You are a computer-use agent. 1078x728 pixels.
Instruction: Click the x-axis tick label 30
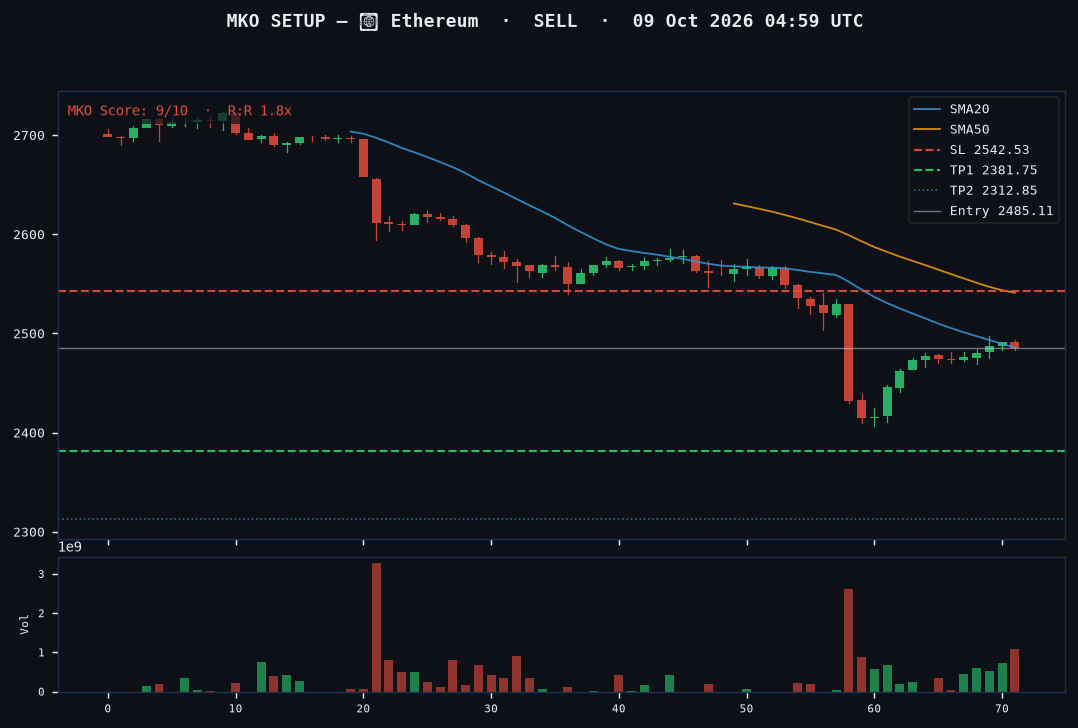pyautogui.click(x=491, y=709)
